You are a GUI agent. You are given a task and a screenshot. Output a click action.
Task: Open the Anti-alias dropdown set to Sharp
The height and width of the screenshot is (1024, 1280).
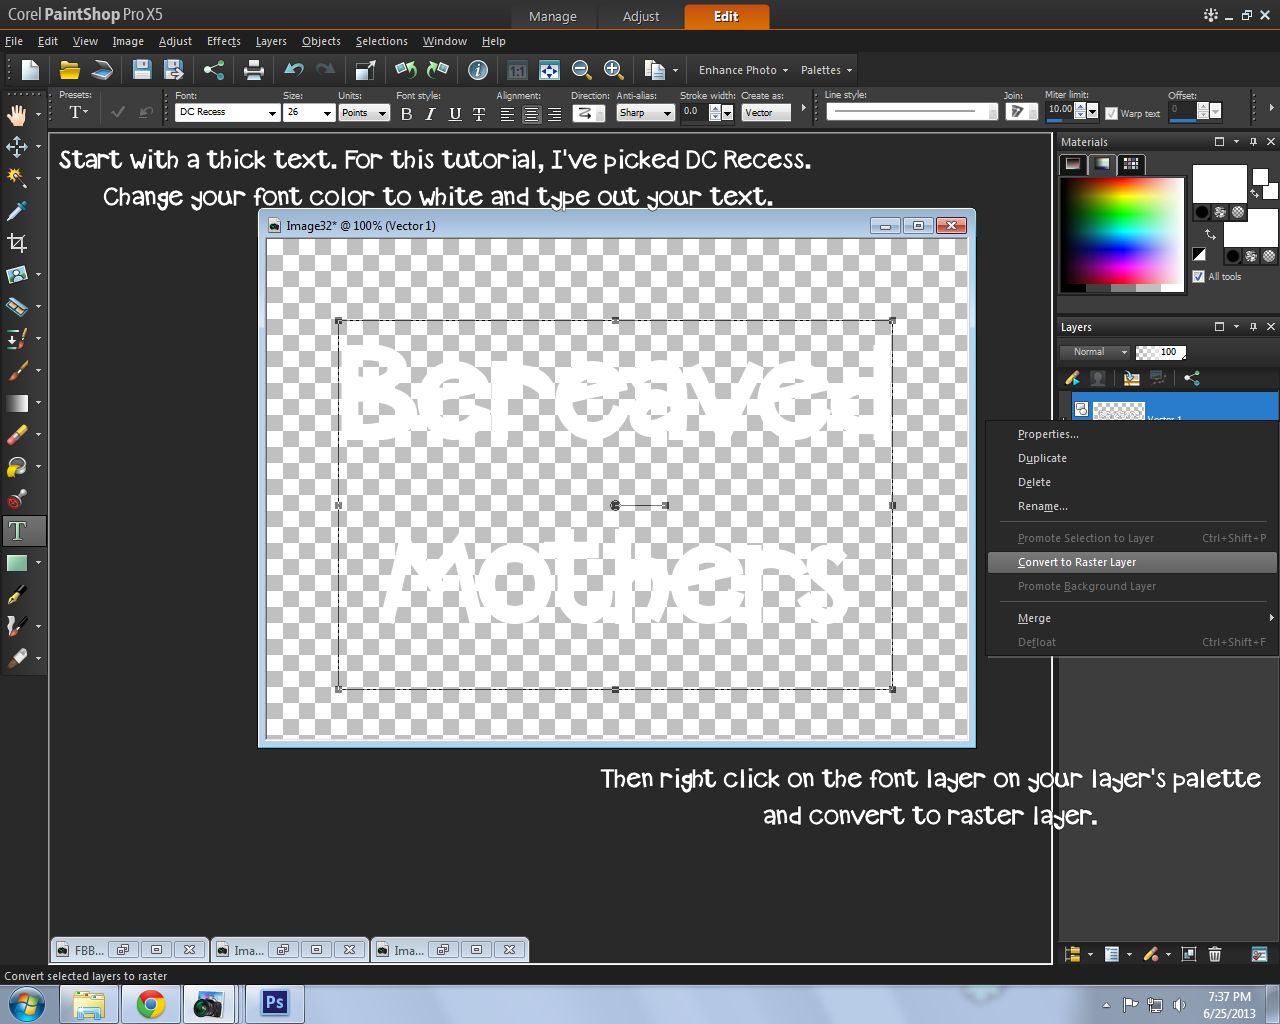click(x=644, y=113)
